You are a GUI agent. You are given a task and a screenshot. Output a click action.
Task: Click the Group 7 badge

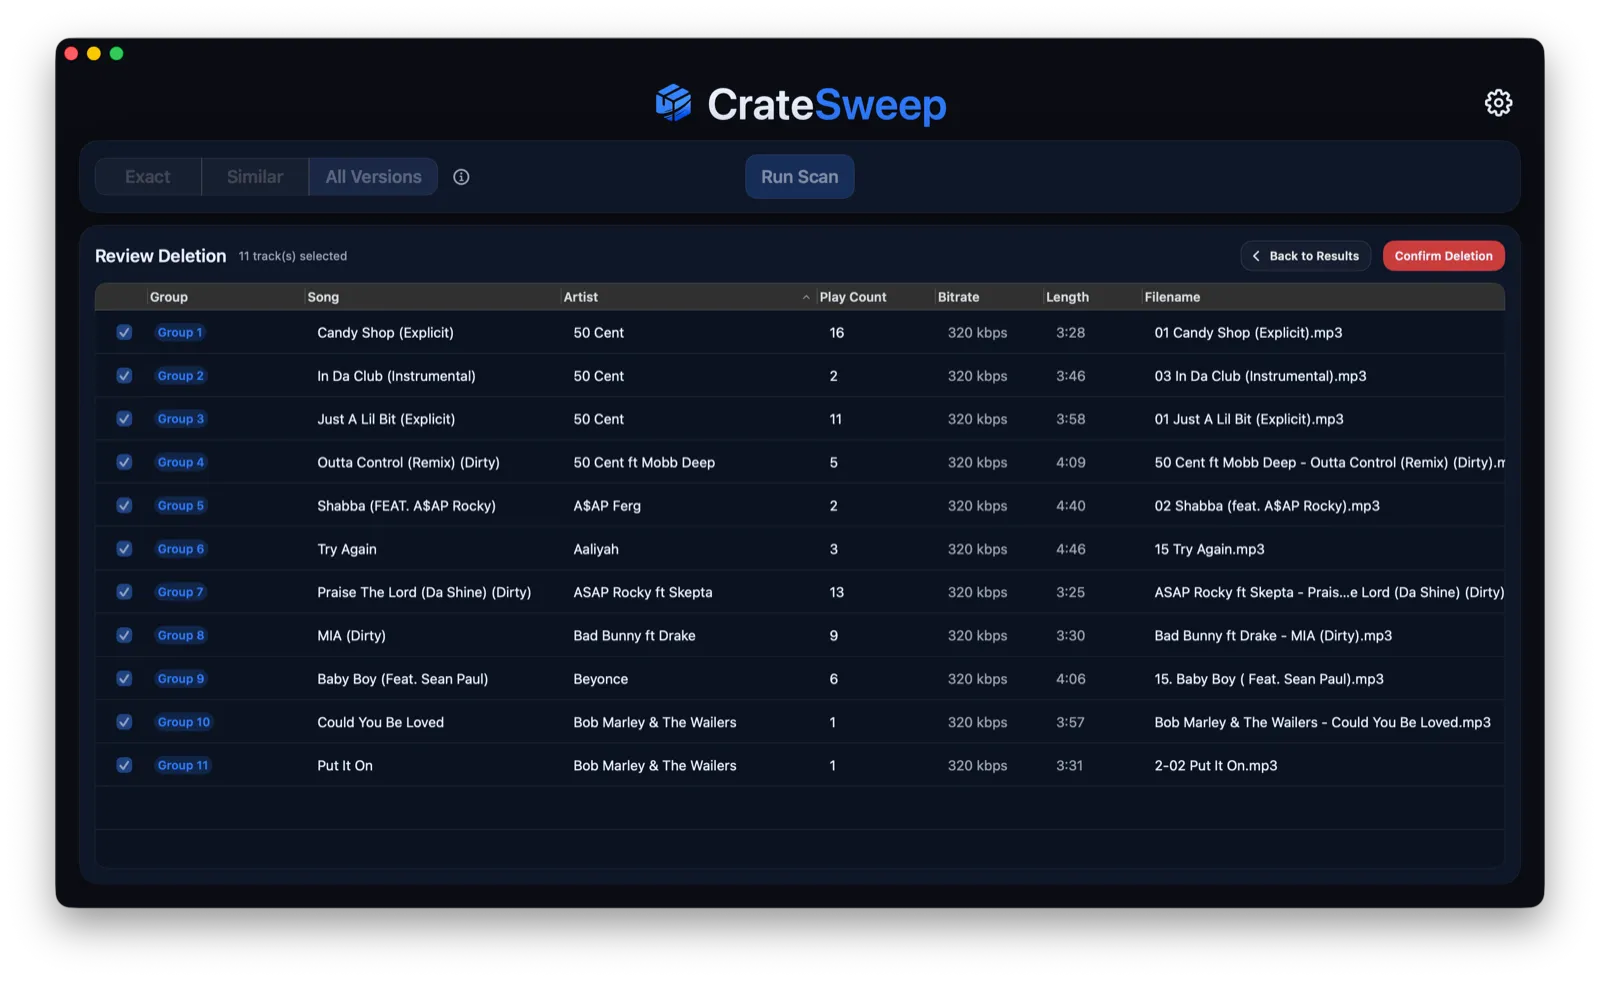tap(181, 592)
